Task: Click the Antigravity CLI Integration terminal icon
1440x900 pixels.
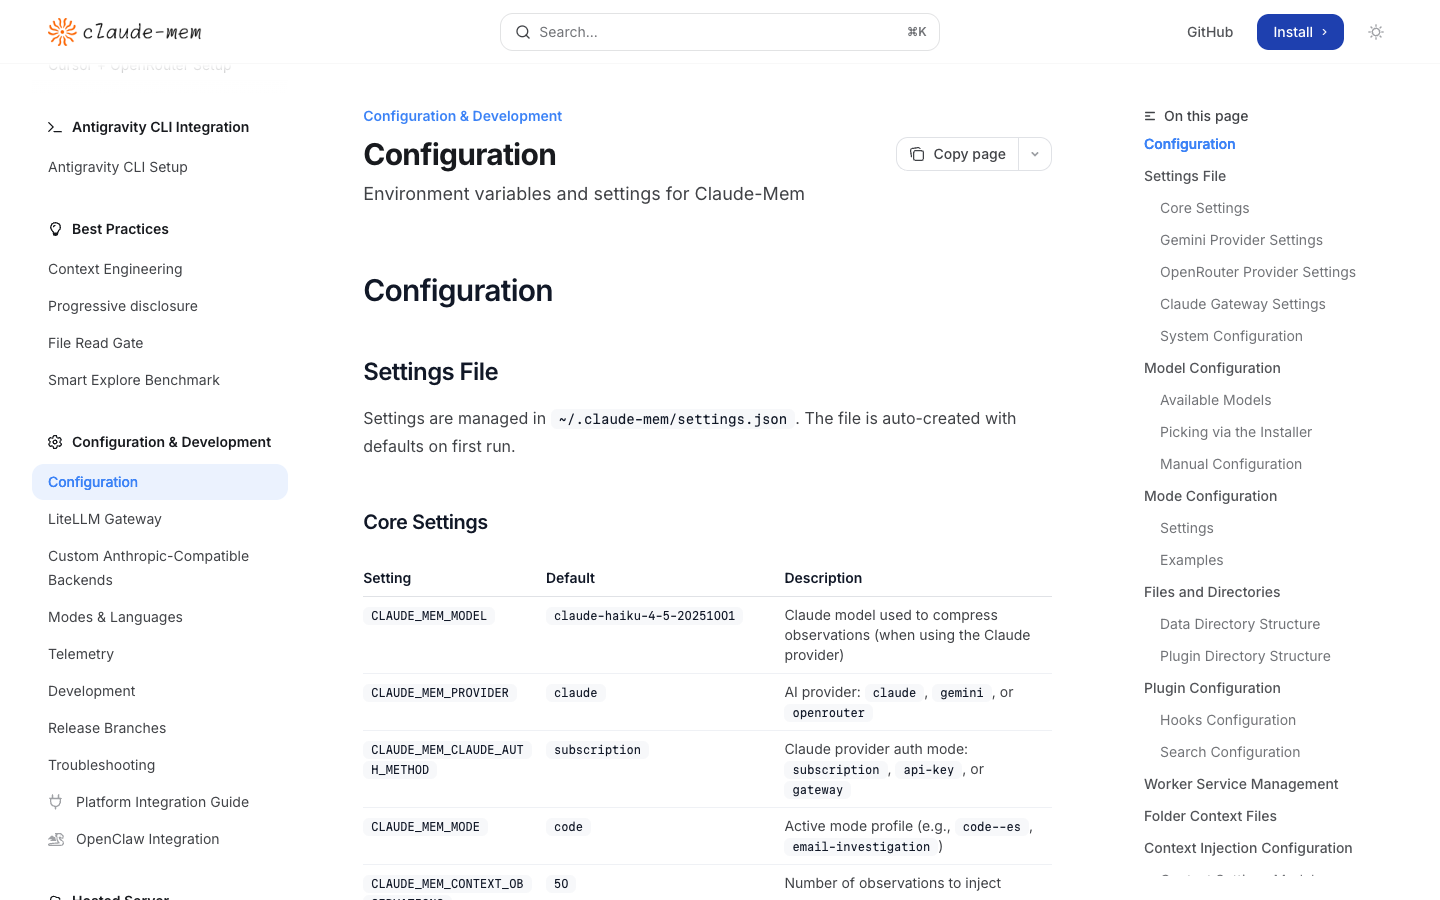Action: 55,127
